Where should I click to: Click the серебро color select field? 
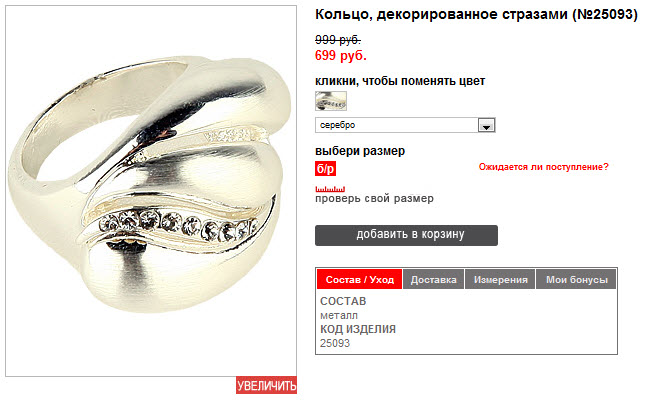(405, 125)
